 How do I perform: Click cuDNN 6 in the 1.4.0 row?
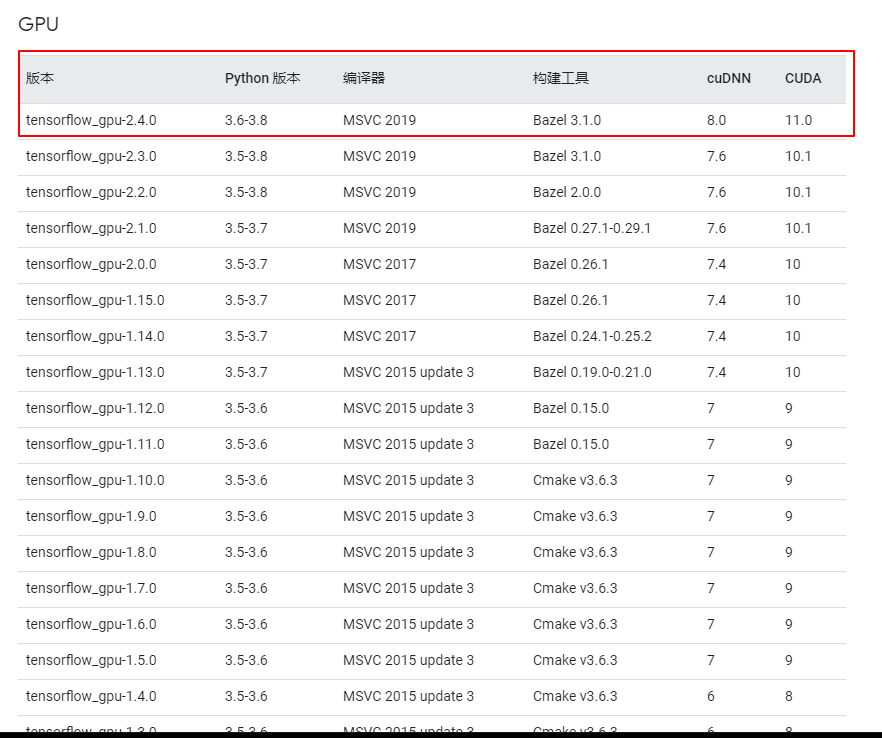tap(711, 696)
